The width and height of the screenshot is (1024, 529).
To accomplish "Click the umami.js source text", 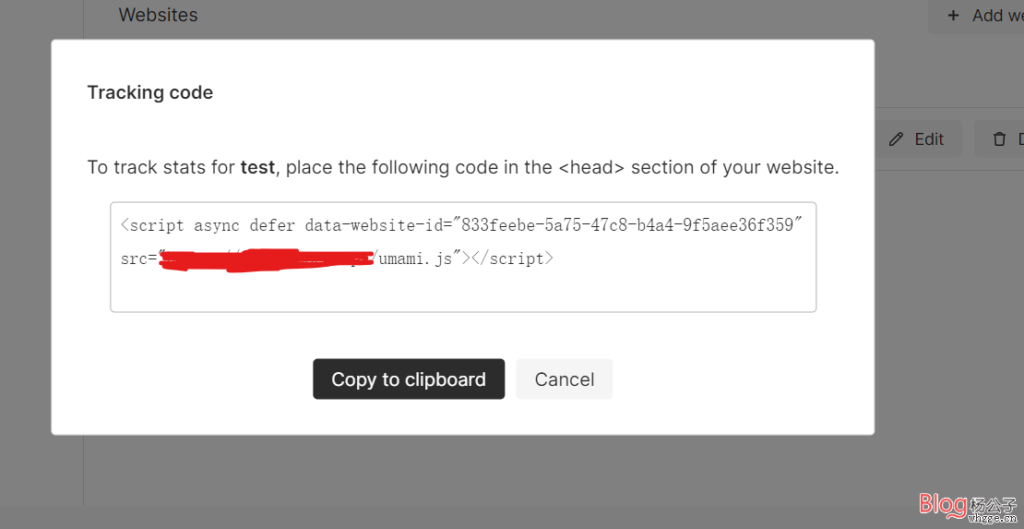I will click(x=416, y=259).
